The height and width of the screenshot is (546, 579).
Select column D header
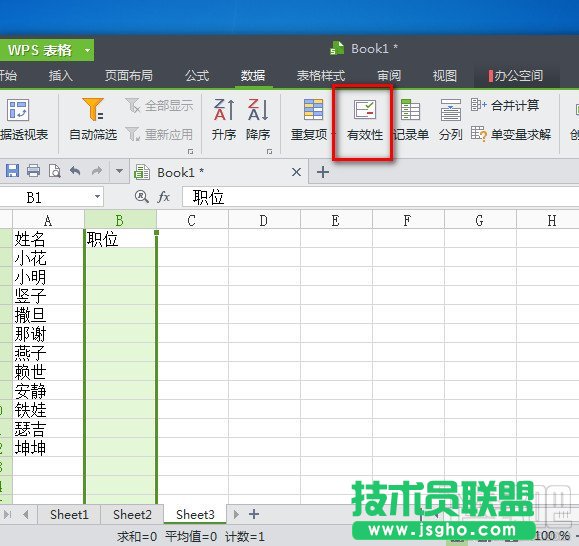[264, 220]
